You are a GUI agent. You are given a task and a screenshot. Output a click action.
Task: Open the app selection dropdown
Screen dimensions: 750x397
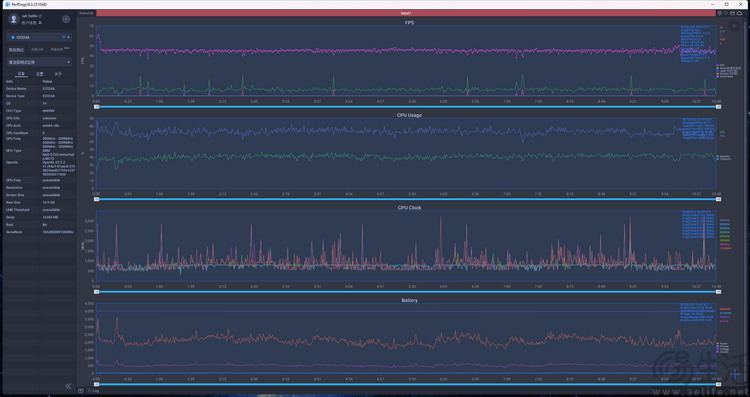click(x=39, y=62)
